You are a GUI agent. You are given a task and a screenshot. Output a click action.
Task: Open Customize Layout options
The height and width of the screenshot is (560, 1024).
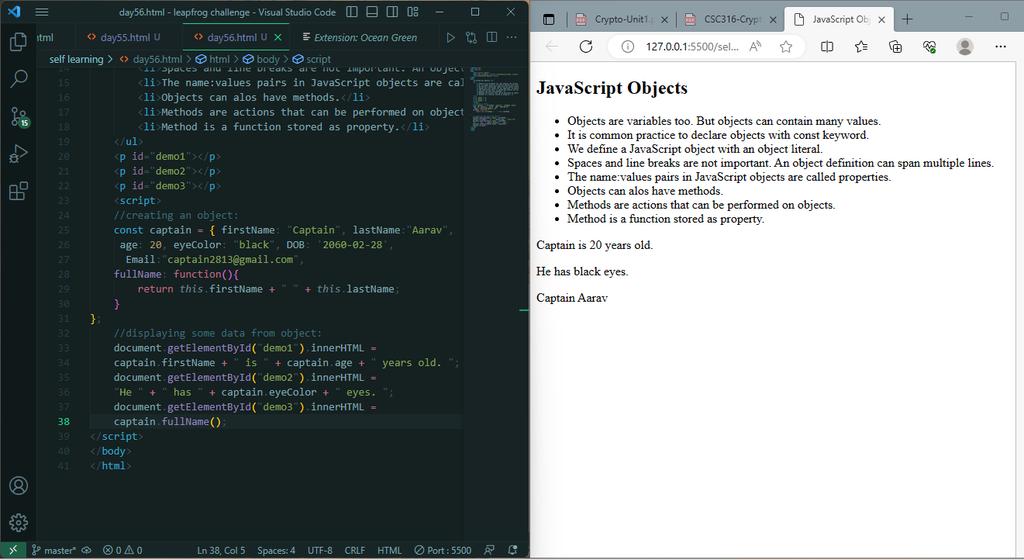coord(413,12)
